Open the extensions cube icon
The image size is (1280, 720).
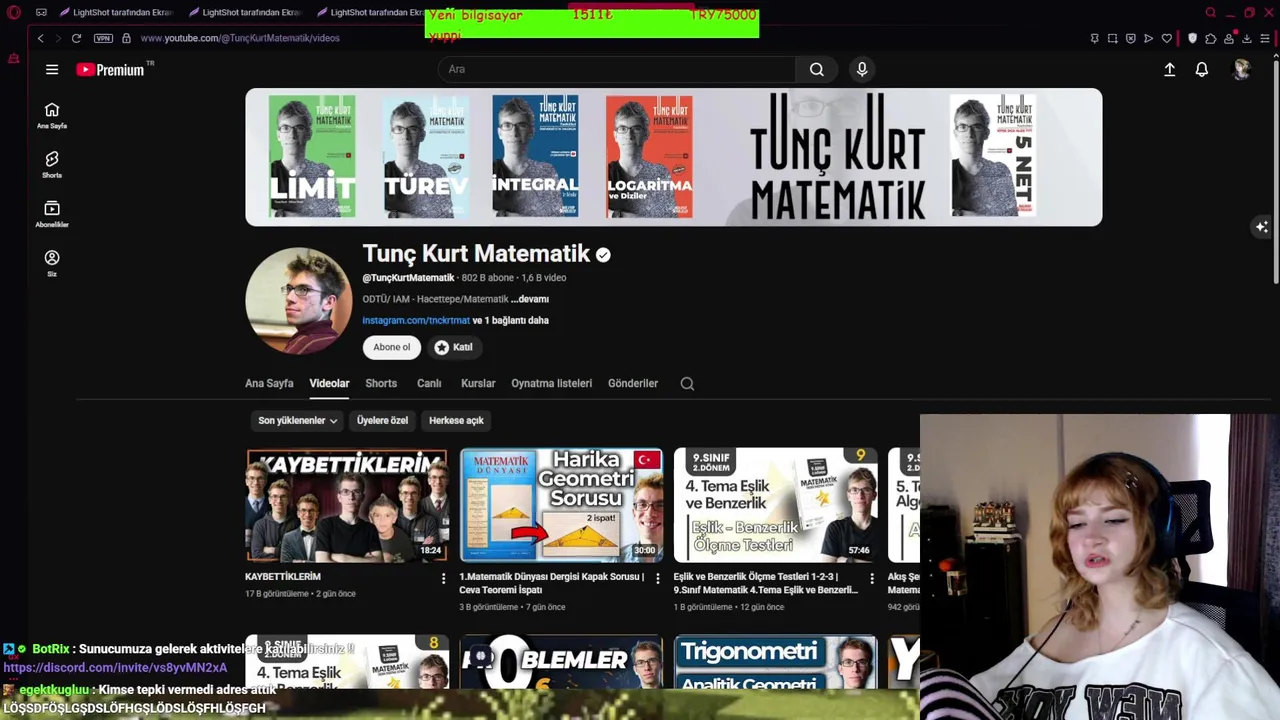[x=1210, y=38]
